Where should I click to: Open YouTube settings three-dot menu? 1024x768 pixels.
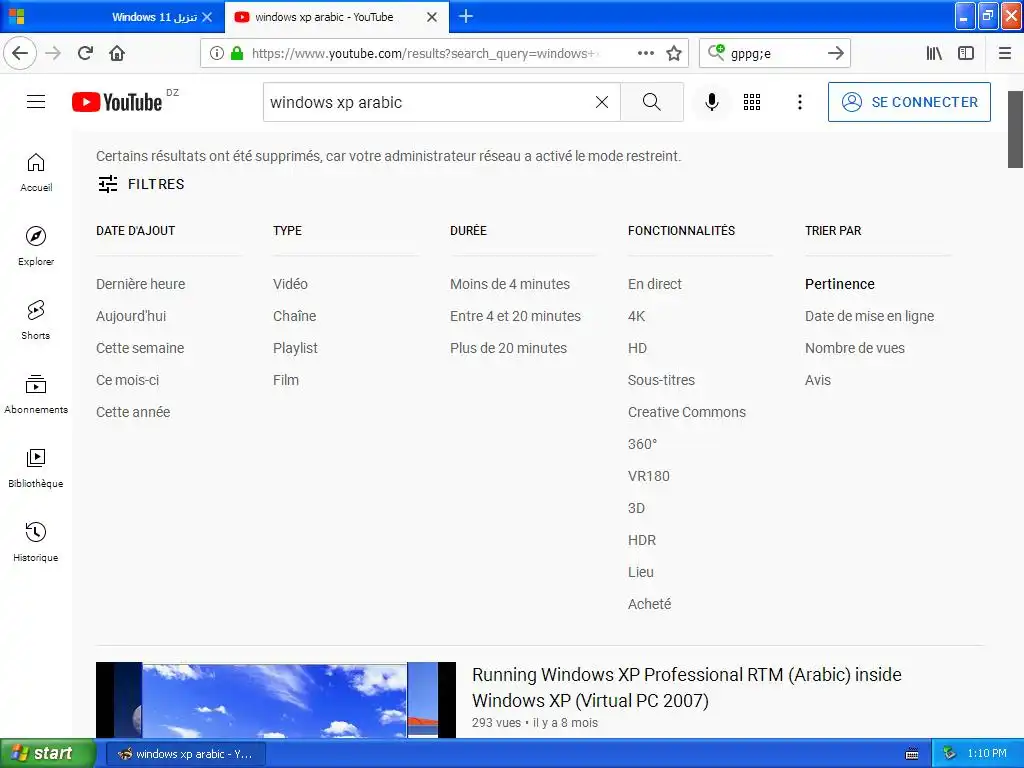799,102
